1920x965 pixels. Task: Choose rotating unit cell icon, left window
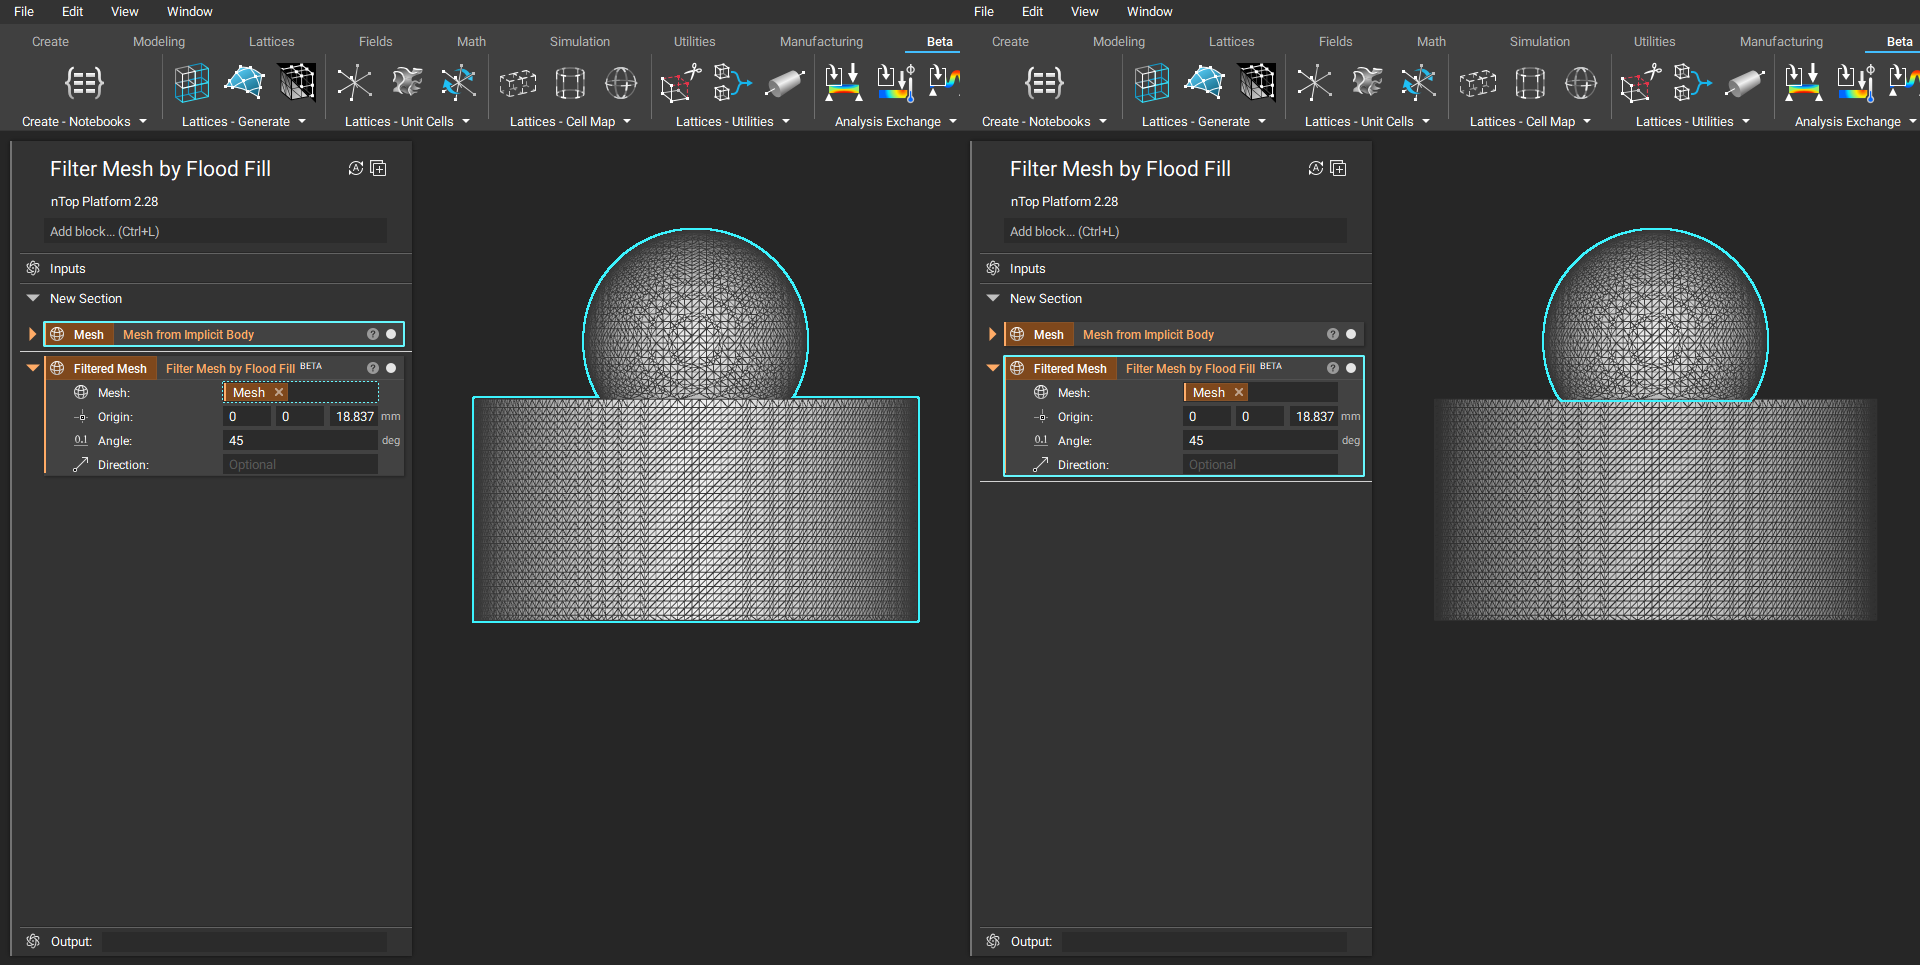[459, 82]
